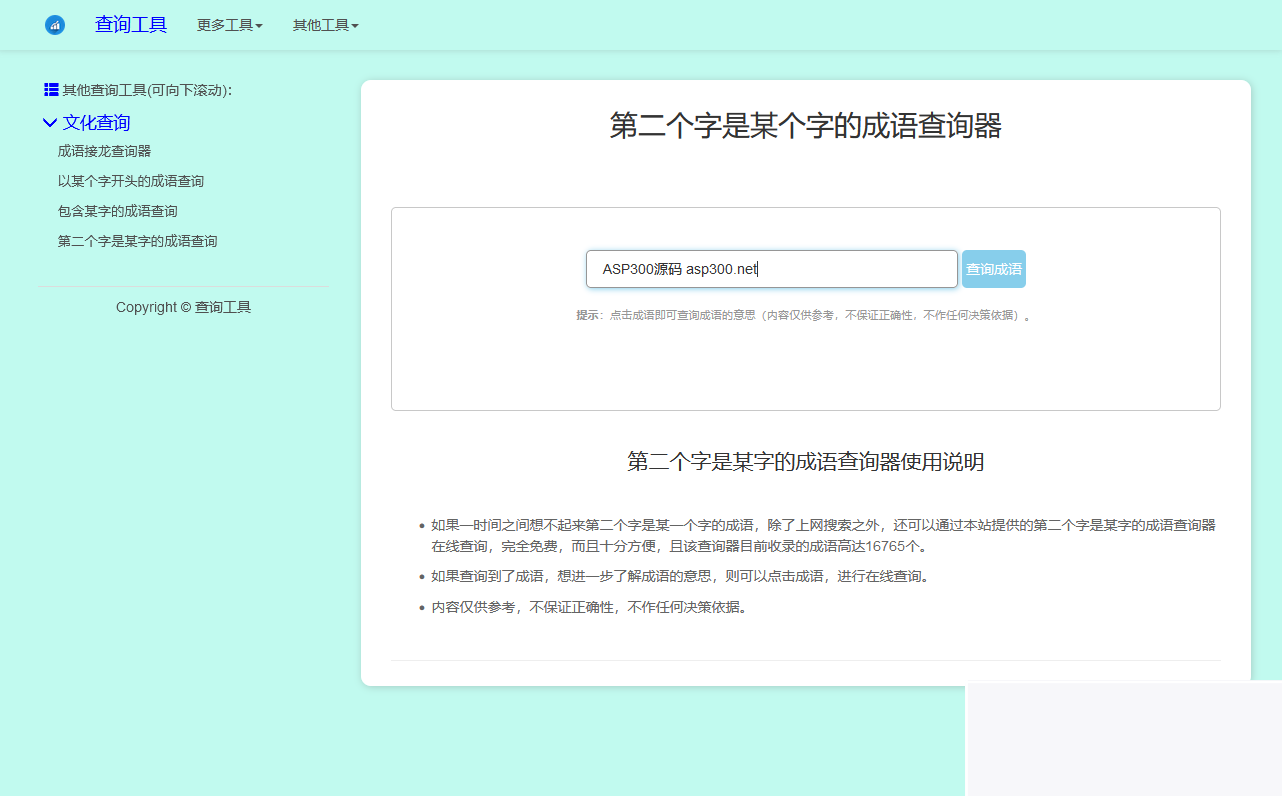Click the blue circular site logo icon
The image size is (1282, 796).
[55, 24]
